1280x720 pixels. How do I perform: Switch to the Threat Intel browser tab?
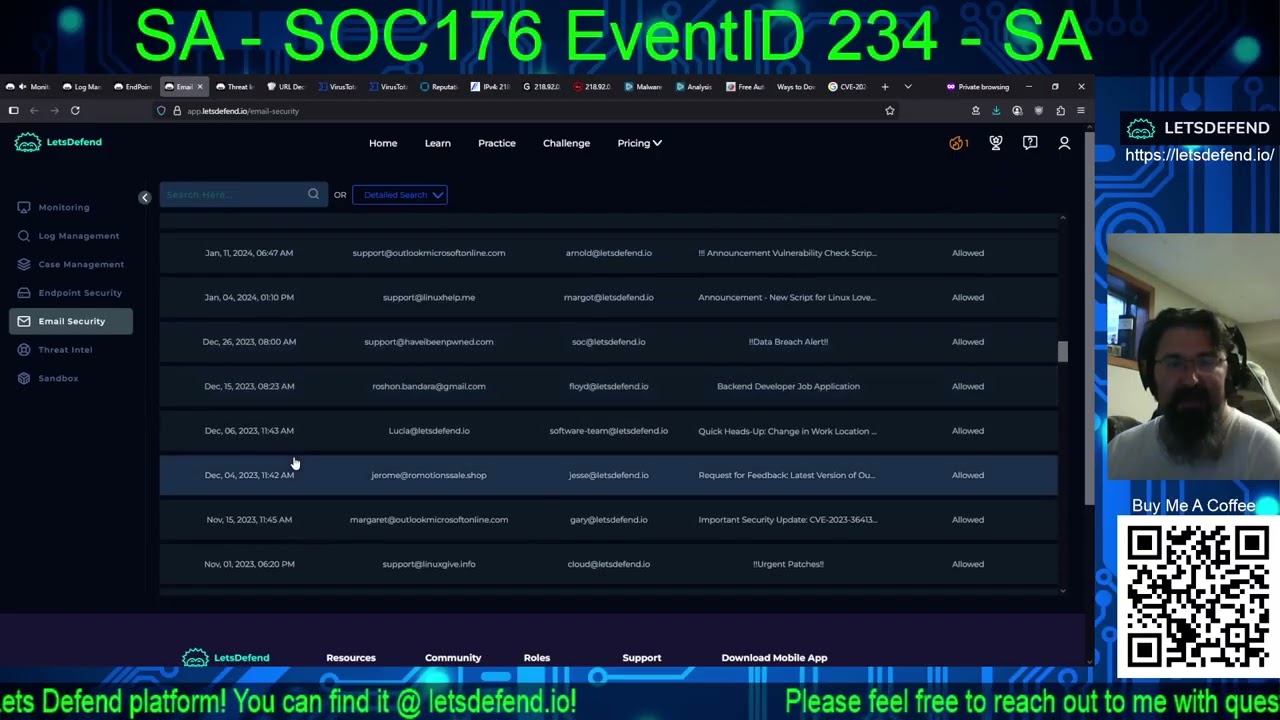[x=235, y=87]
